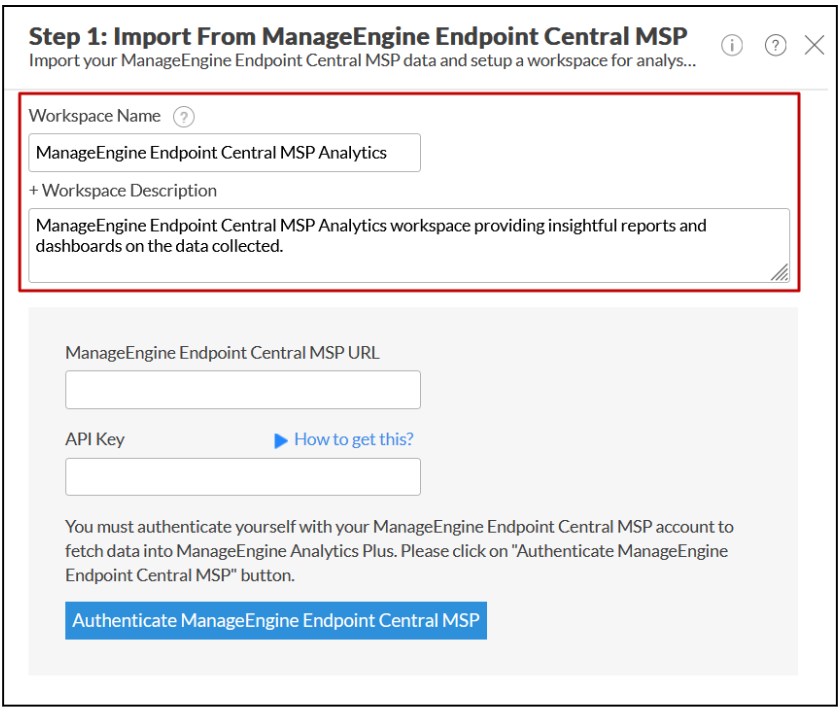840x709 pixels.
Task: Click the info icon in dialog header
Action: pos(732,46)
